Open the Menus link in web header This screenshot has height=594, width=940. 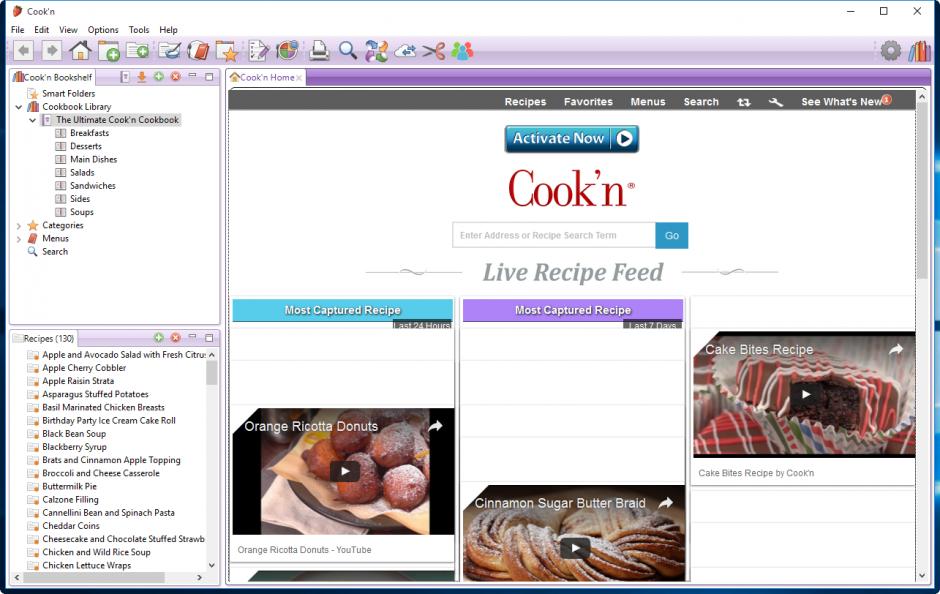647,102
